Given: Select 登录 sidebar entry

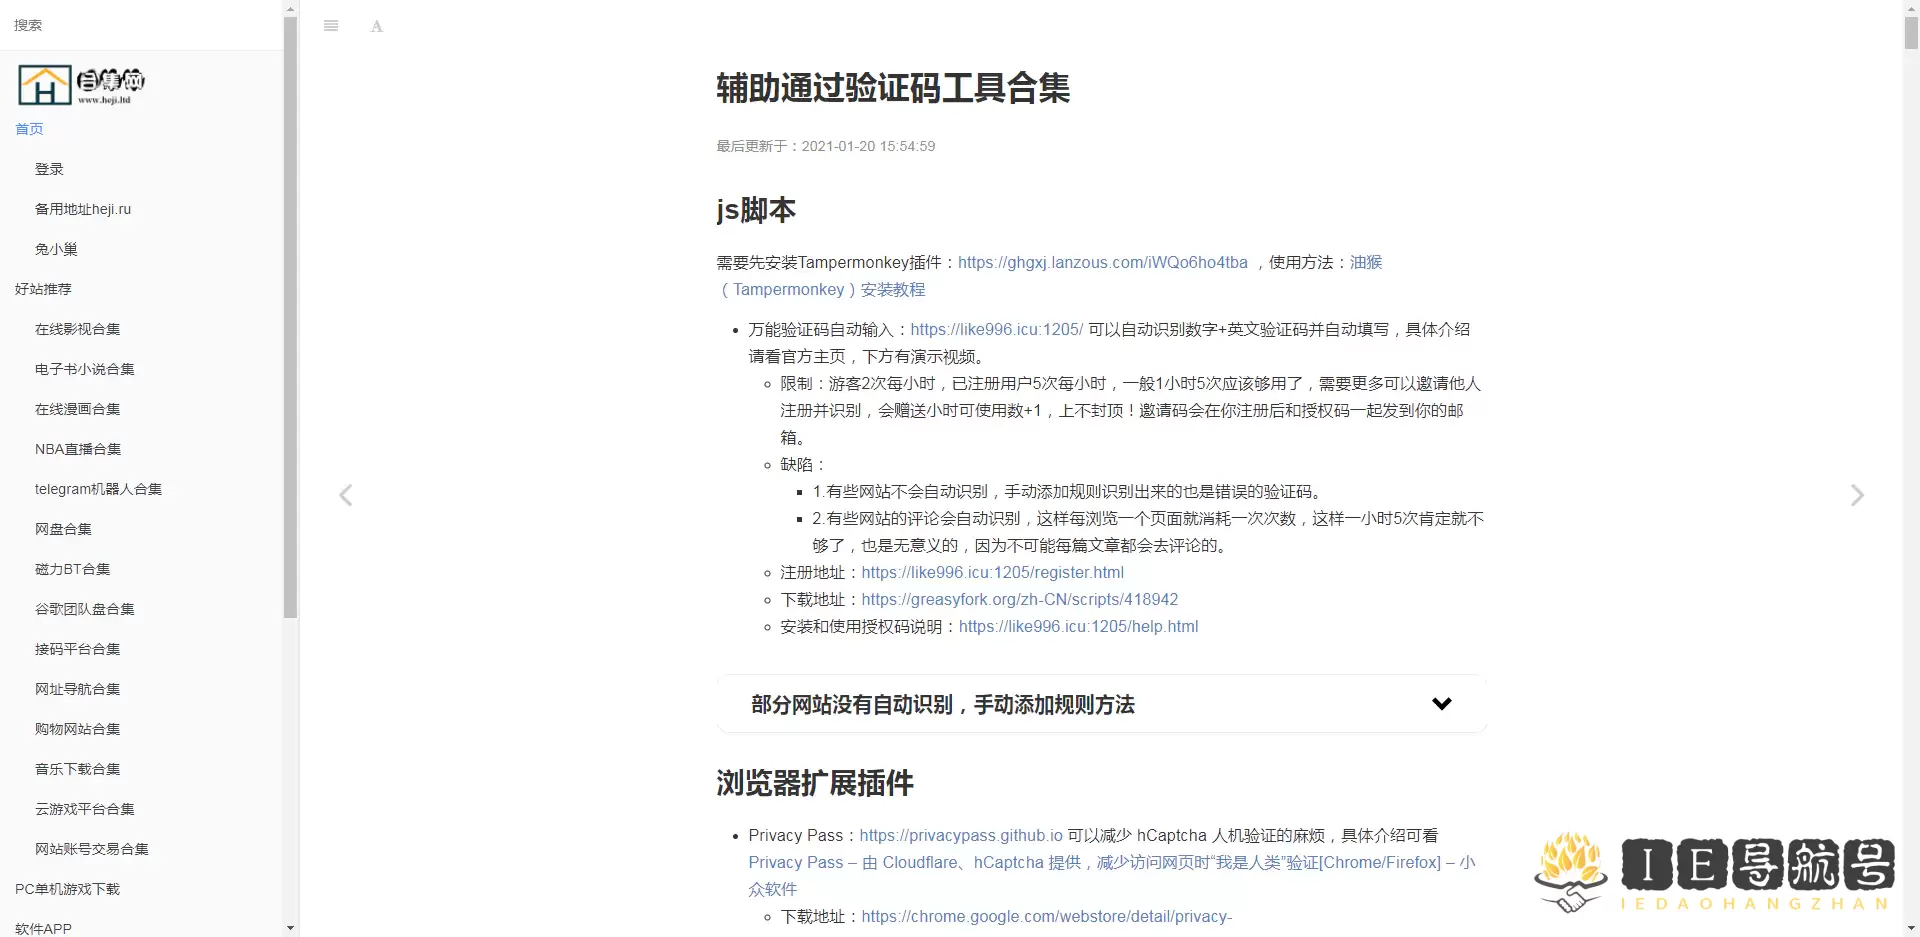Looking at the screenshot, I should tap(48, 169).
